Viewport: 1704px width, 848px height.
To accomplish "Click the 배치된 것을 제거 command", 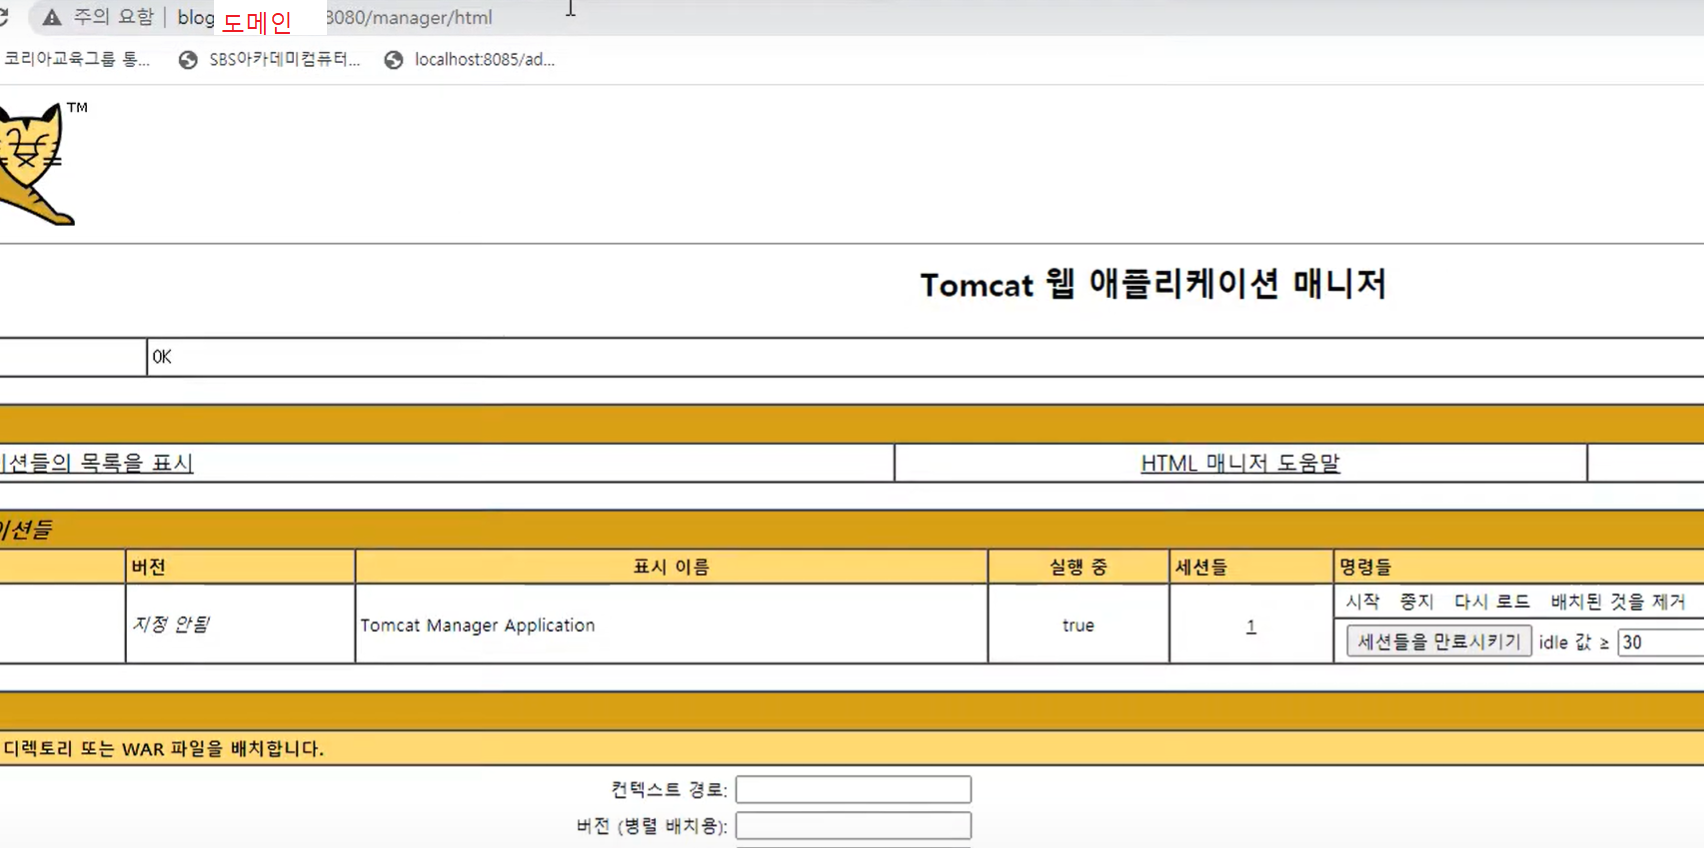I will point(1618,601).
